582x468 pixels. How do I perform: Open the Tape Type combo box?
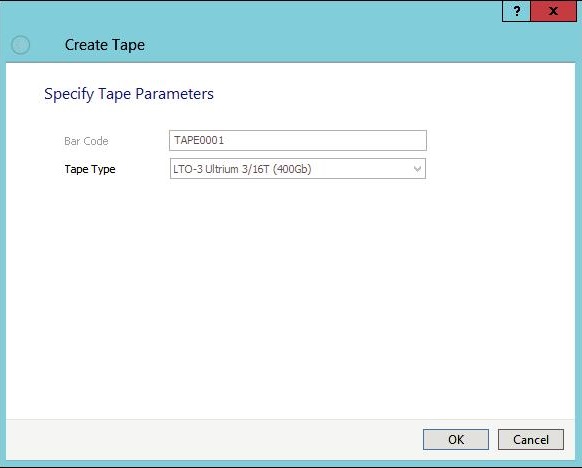[x=298, y=169]
